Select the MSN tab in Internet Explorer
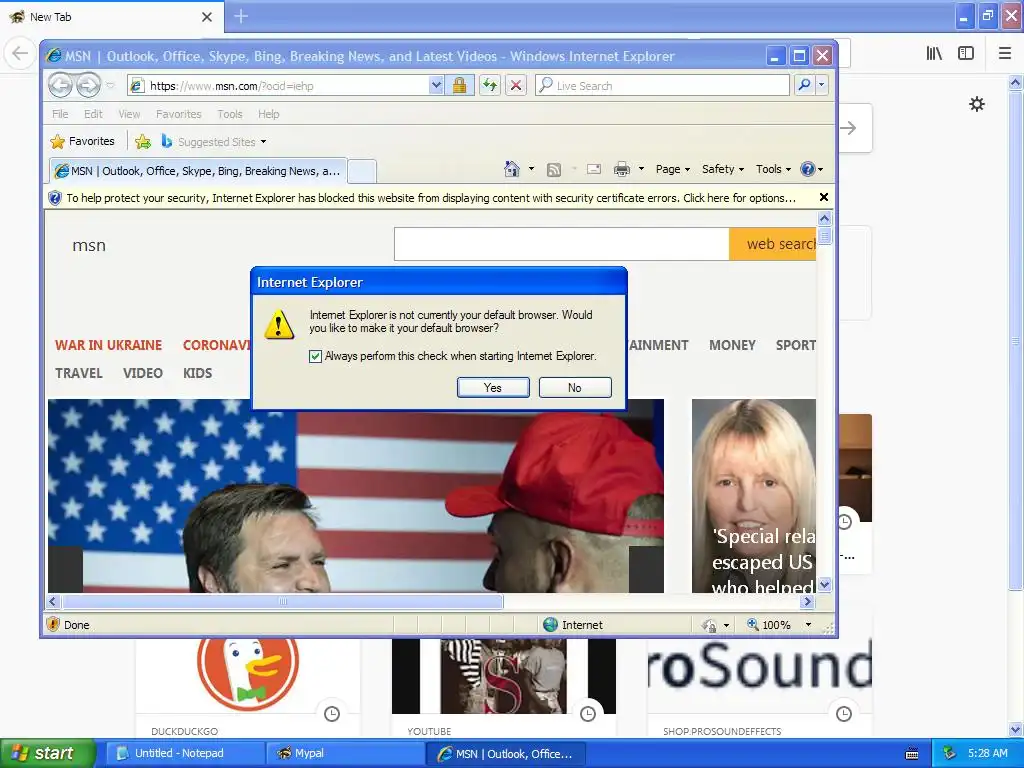Viewport: 1024px width, 768px height. pyautogui.click(x=198, y=171)
